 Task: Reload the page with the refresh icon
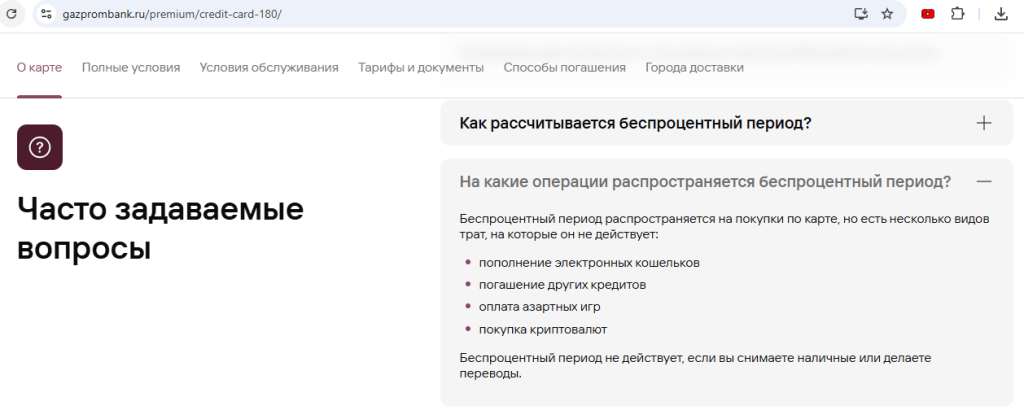point(11,14)
